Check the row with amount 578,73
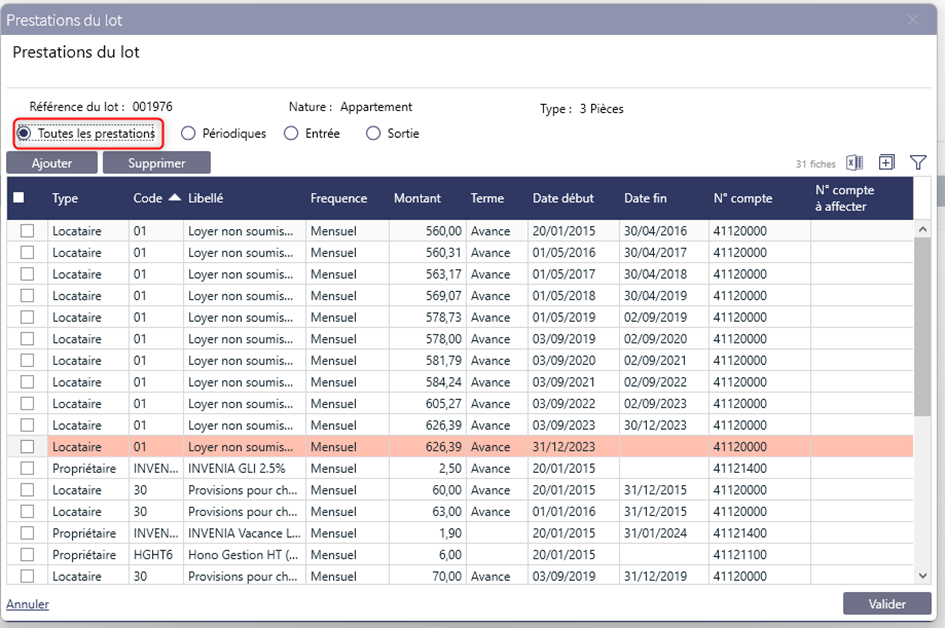 point(27,318)
